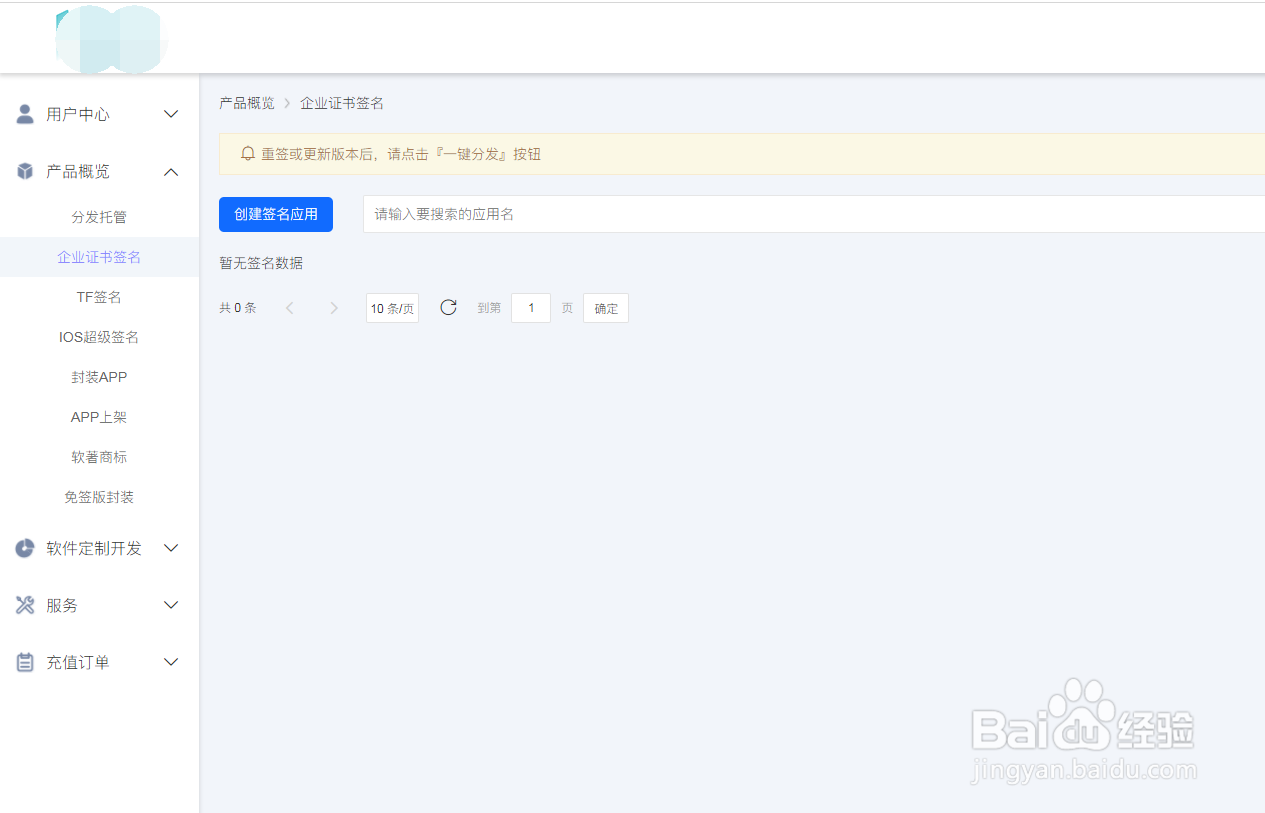Click the 共 0 条 total count text
1265x813 pixels.
(238, 308)
